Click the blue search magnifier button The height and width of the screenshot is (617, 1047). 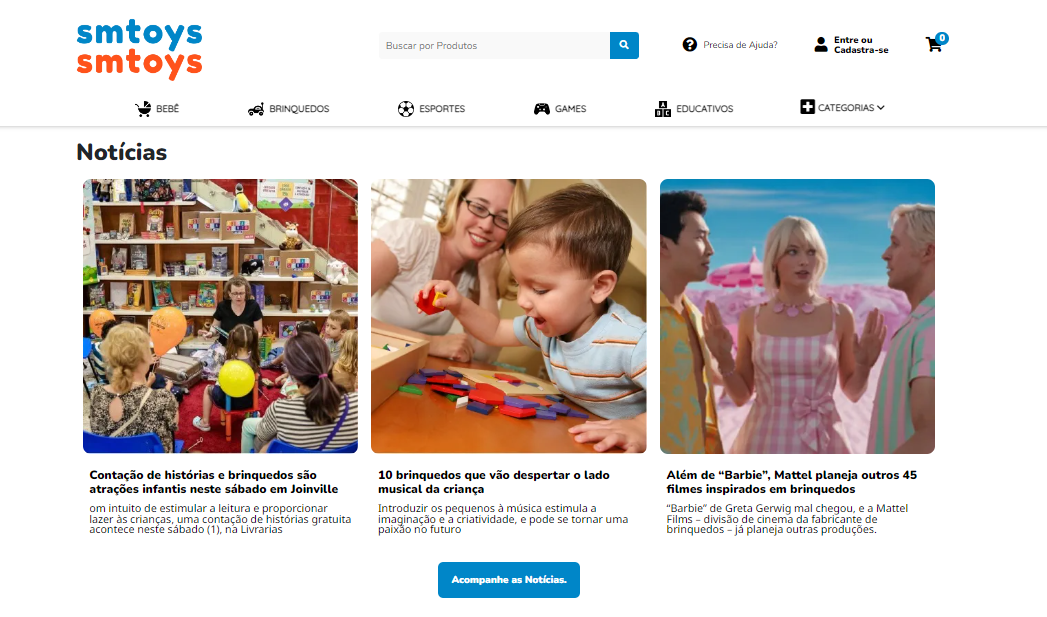pyautogui.click(x=624, y=45)
